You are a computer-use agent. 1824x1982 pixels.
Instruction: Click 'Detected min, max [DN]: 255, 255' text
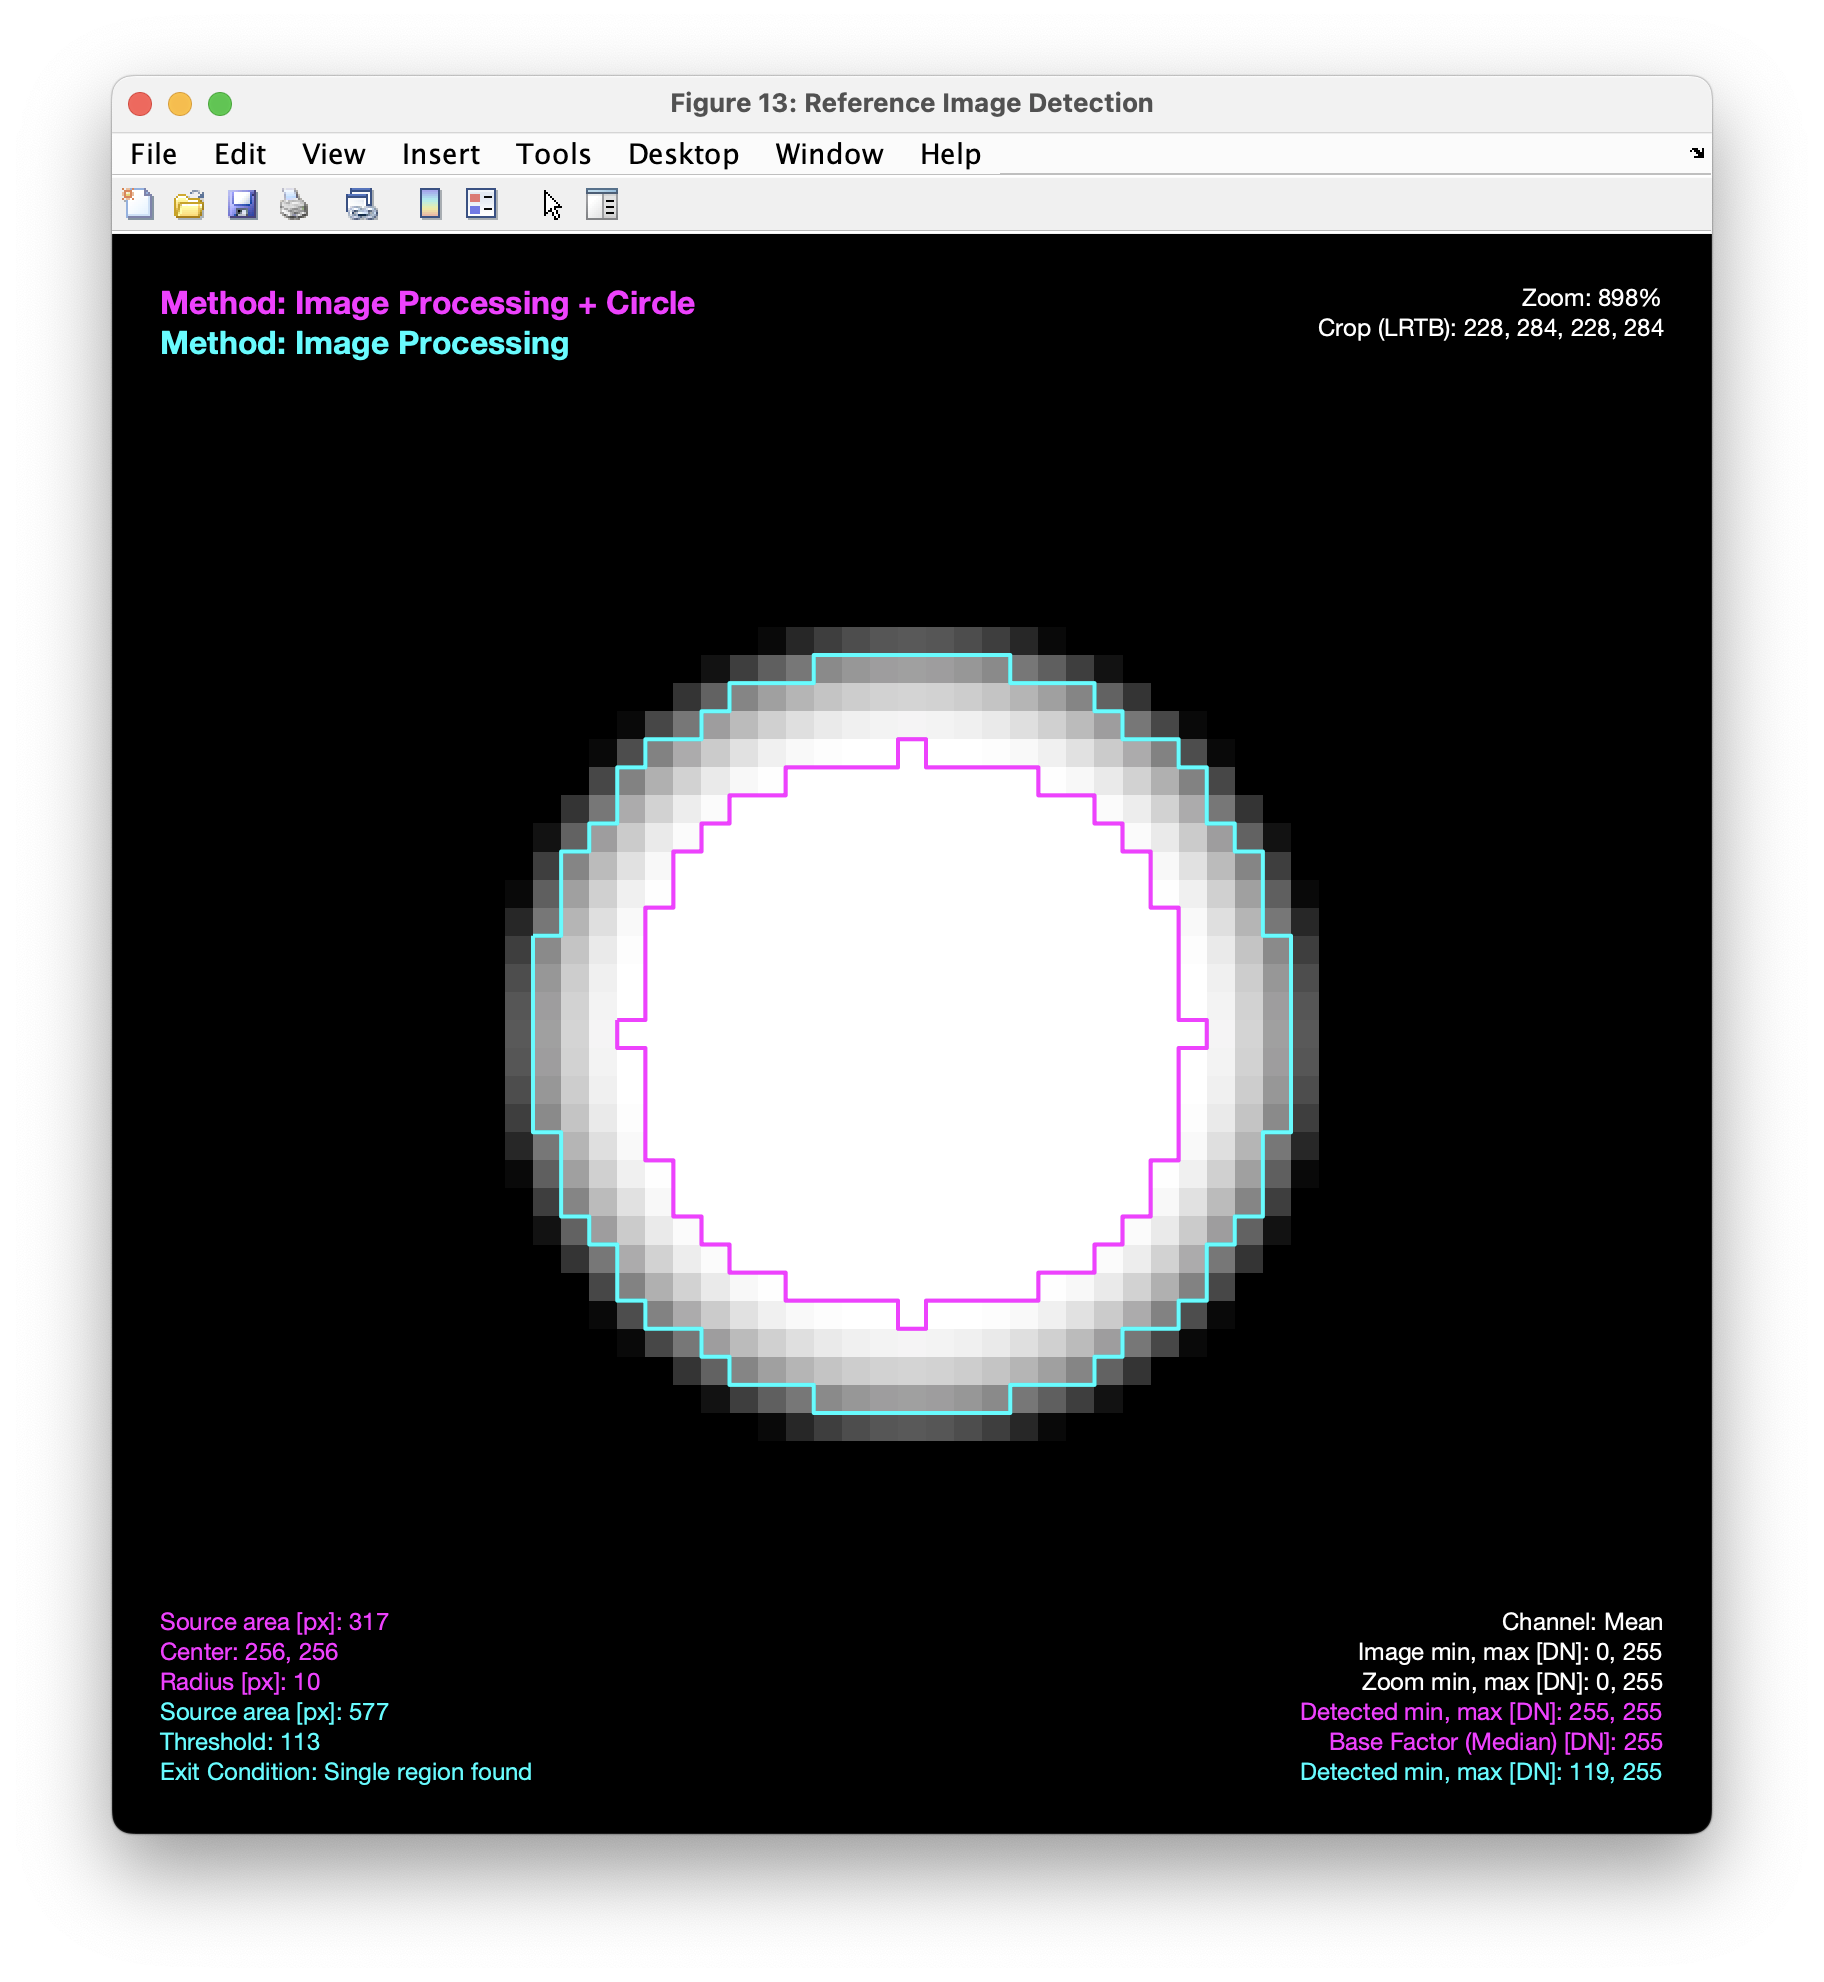pyautogui.click(x=1481, y=1712)
